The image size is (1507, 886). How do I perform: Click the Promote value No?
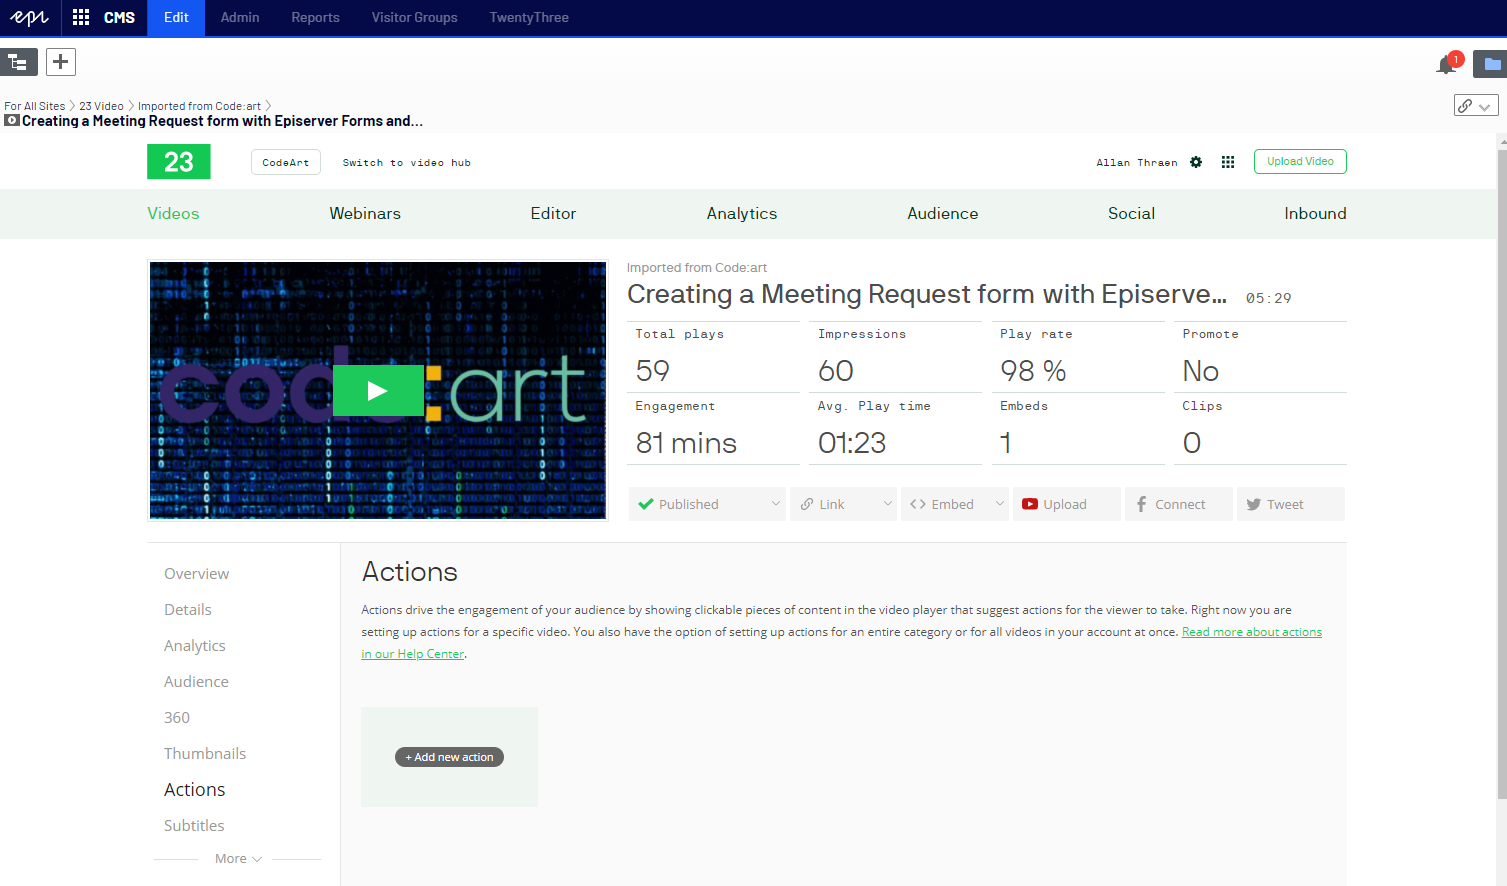tap(1201, 371)
